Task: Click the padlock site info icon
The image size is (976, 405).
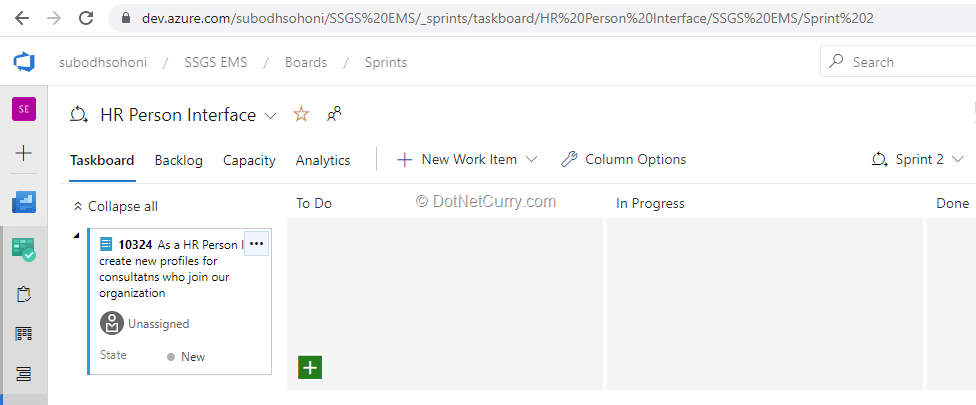Action: [x=126, y=19]
